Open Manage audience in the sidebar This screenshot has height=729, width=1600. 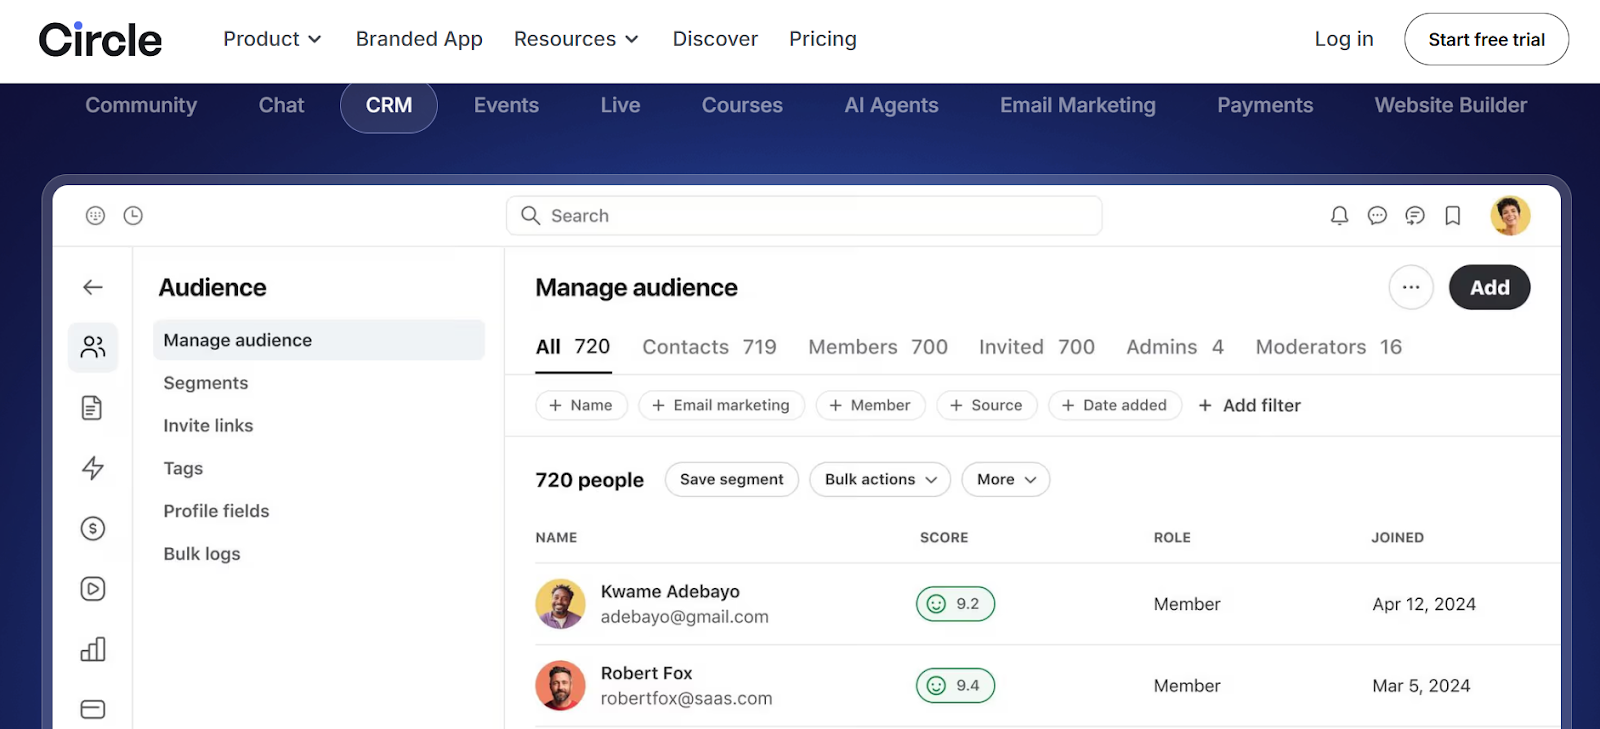[319, 340]
